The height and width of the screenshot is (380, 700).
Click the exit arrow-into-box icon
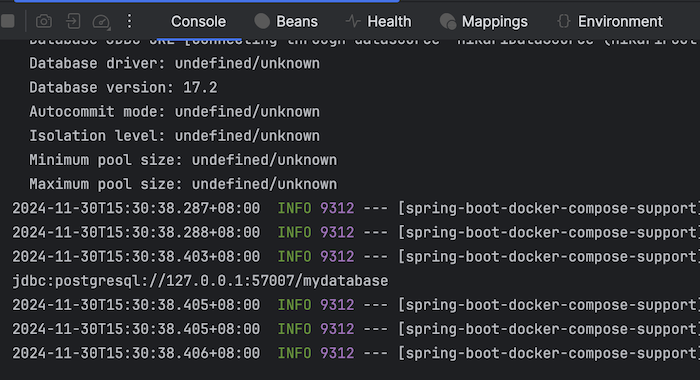(x=73, y=21)
